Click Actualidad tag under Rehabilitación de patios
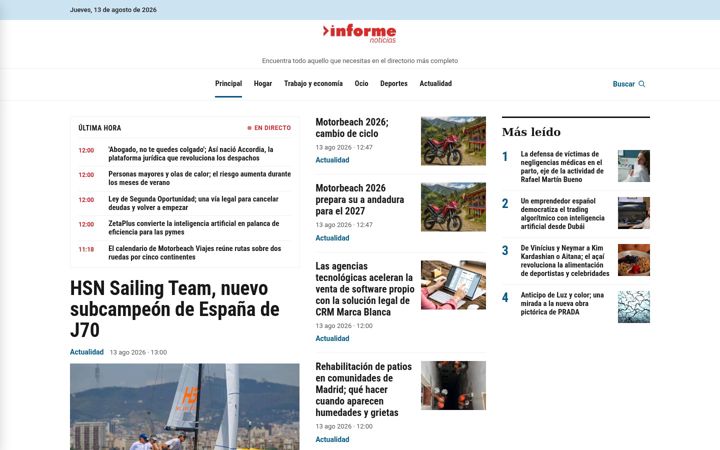The height and width of the screenshot is (450, 720). 332,439
